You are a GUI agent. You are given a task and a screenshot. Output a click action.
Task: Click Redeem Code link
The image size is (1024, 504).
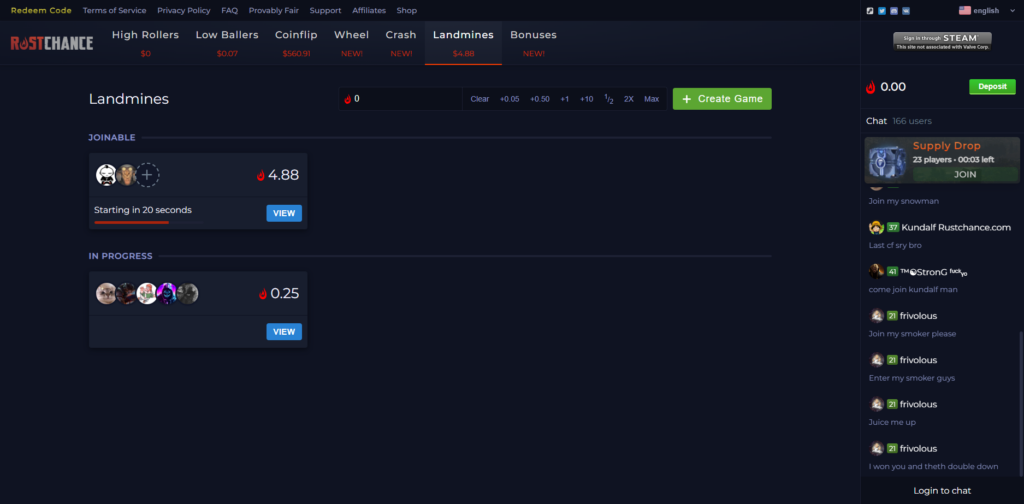coord(41,10)
